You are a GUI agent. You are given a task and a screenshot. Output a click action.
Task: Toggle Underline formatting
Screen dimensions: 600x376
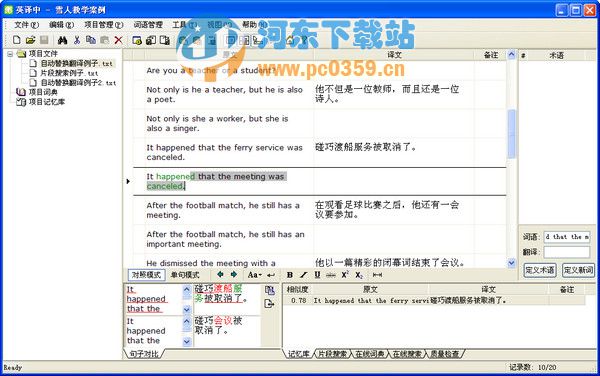click(x=317, y=275)
